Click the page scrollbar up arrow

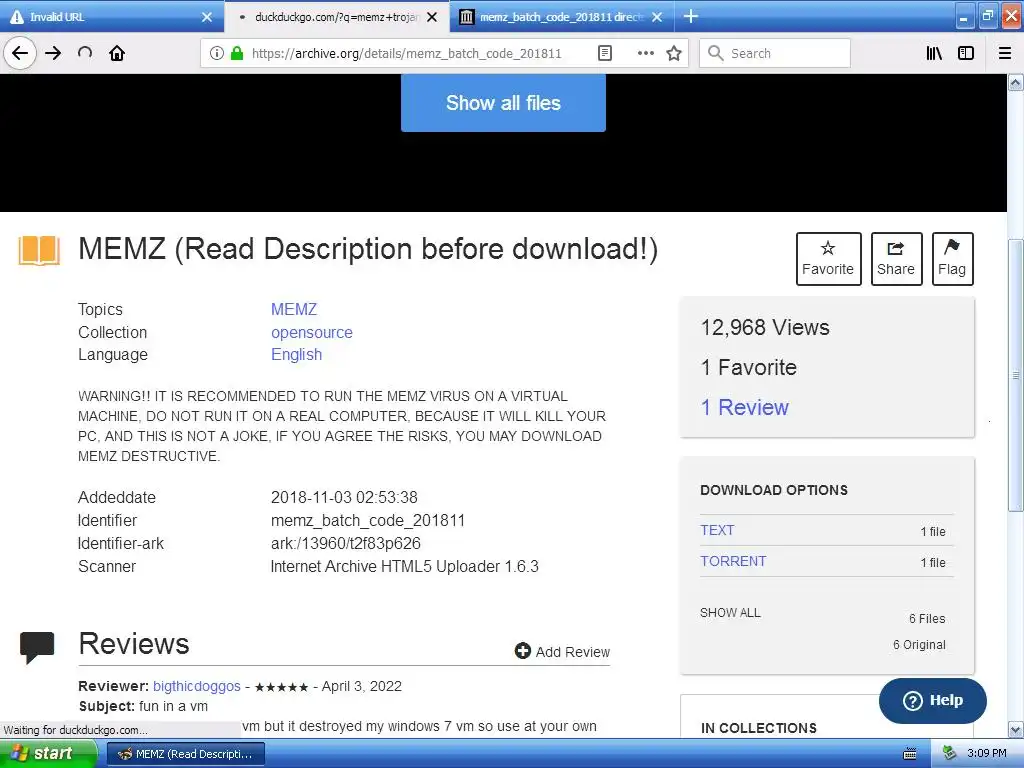pos(1015,82)
